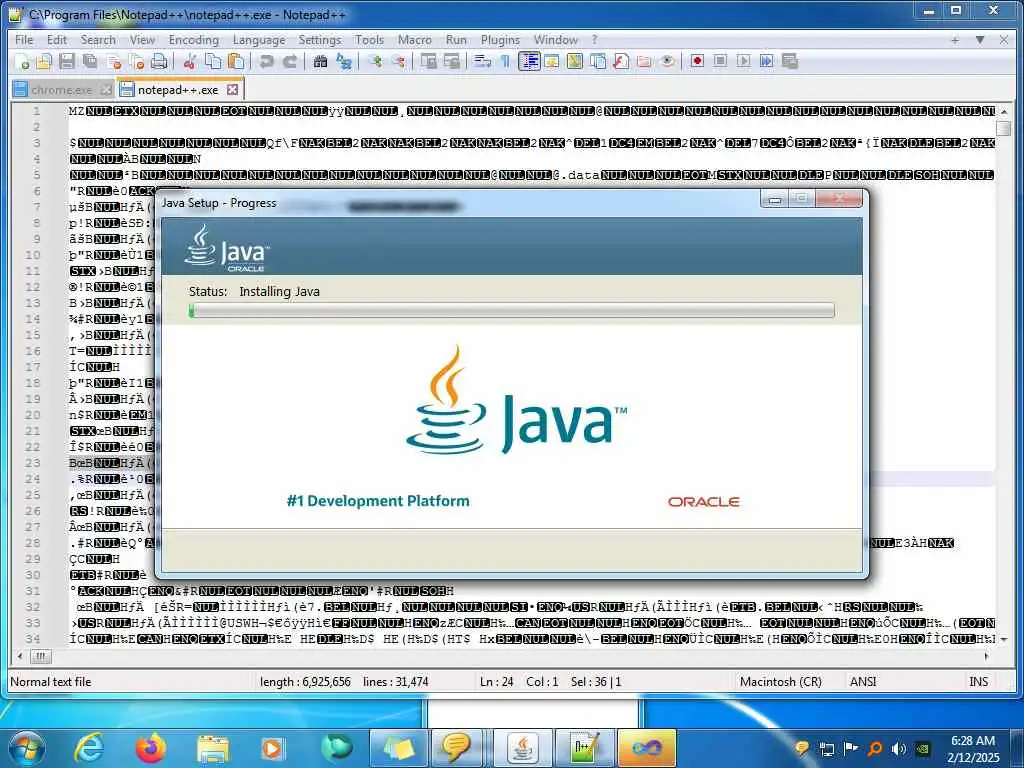This screenshot has width=1024, height=768.
Task: Open the question mark help menu
Action: pyautogui.click(x=594, y=40)
